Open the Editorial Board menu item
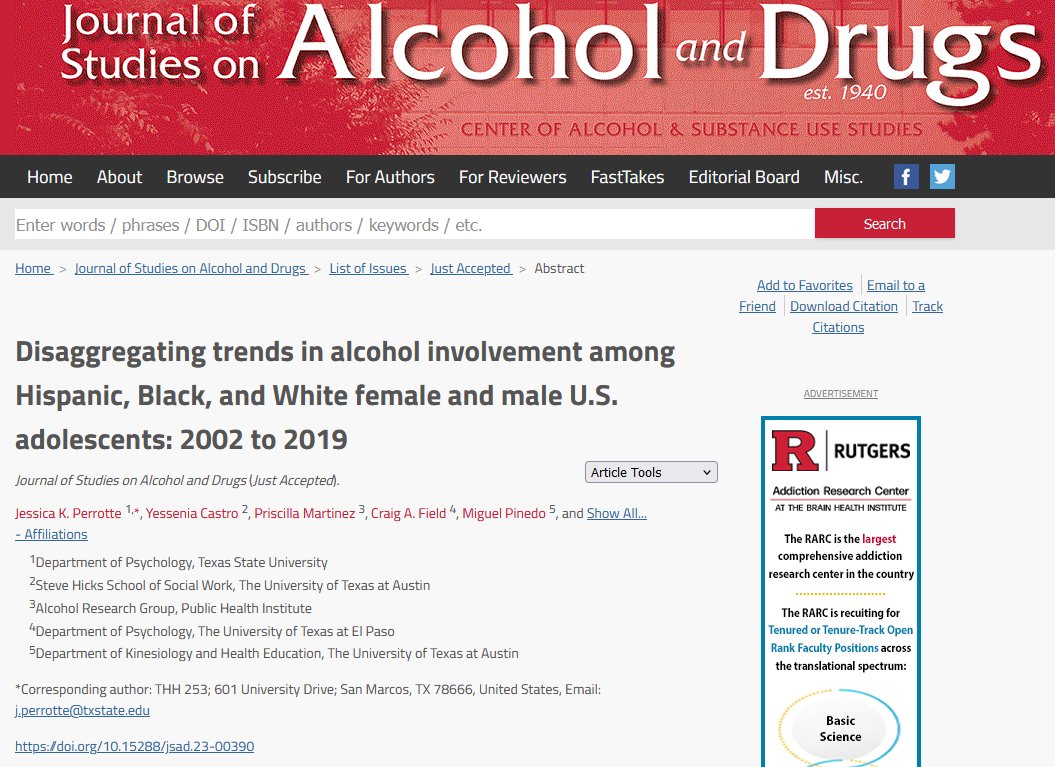 click(744, 177)
